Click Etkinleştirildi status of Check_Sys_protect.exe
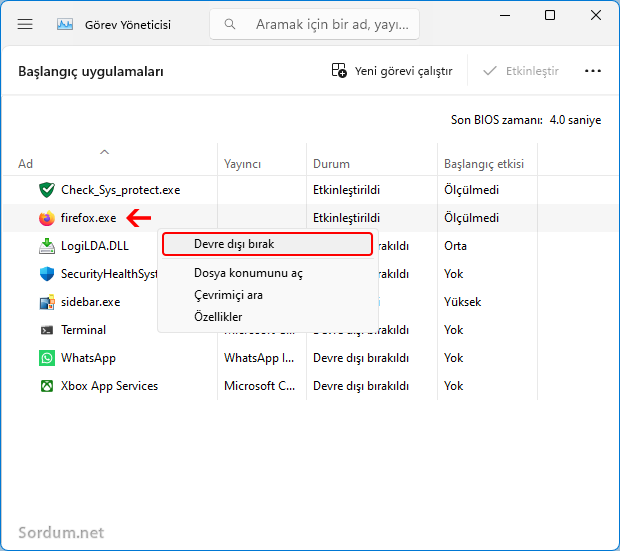The height and width of the screenshot is (551, 620). pyautogui.click(x=346, y=190)
